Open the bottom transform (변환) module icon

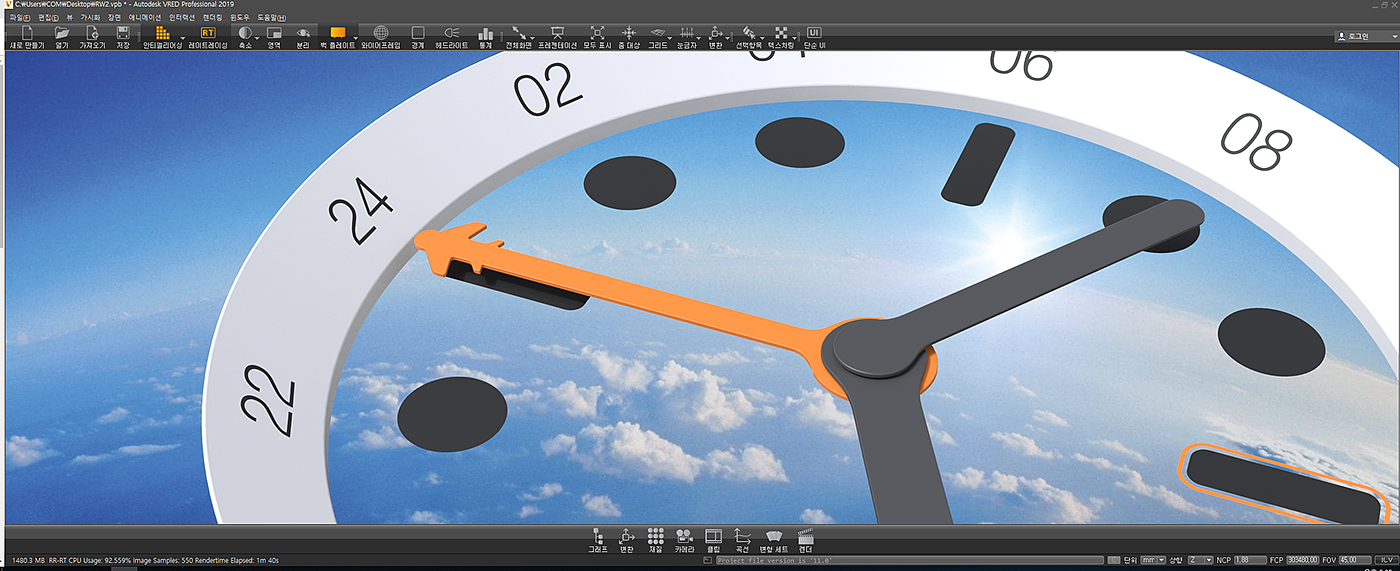pos(627,537)
